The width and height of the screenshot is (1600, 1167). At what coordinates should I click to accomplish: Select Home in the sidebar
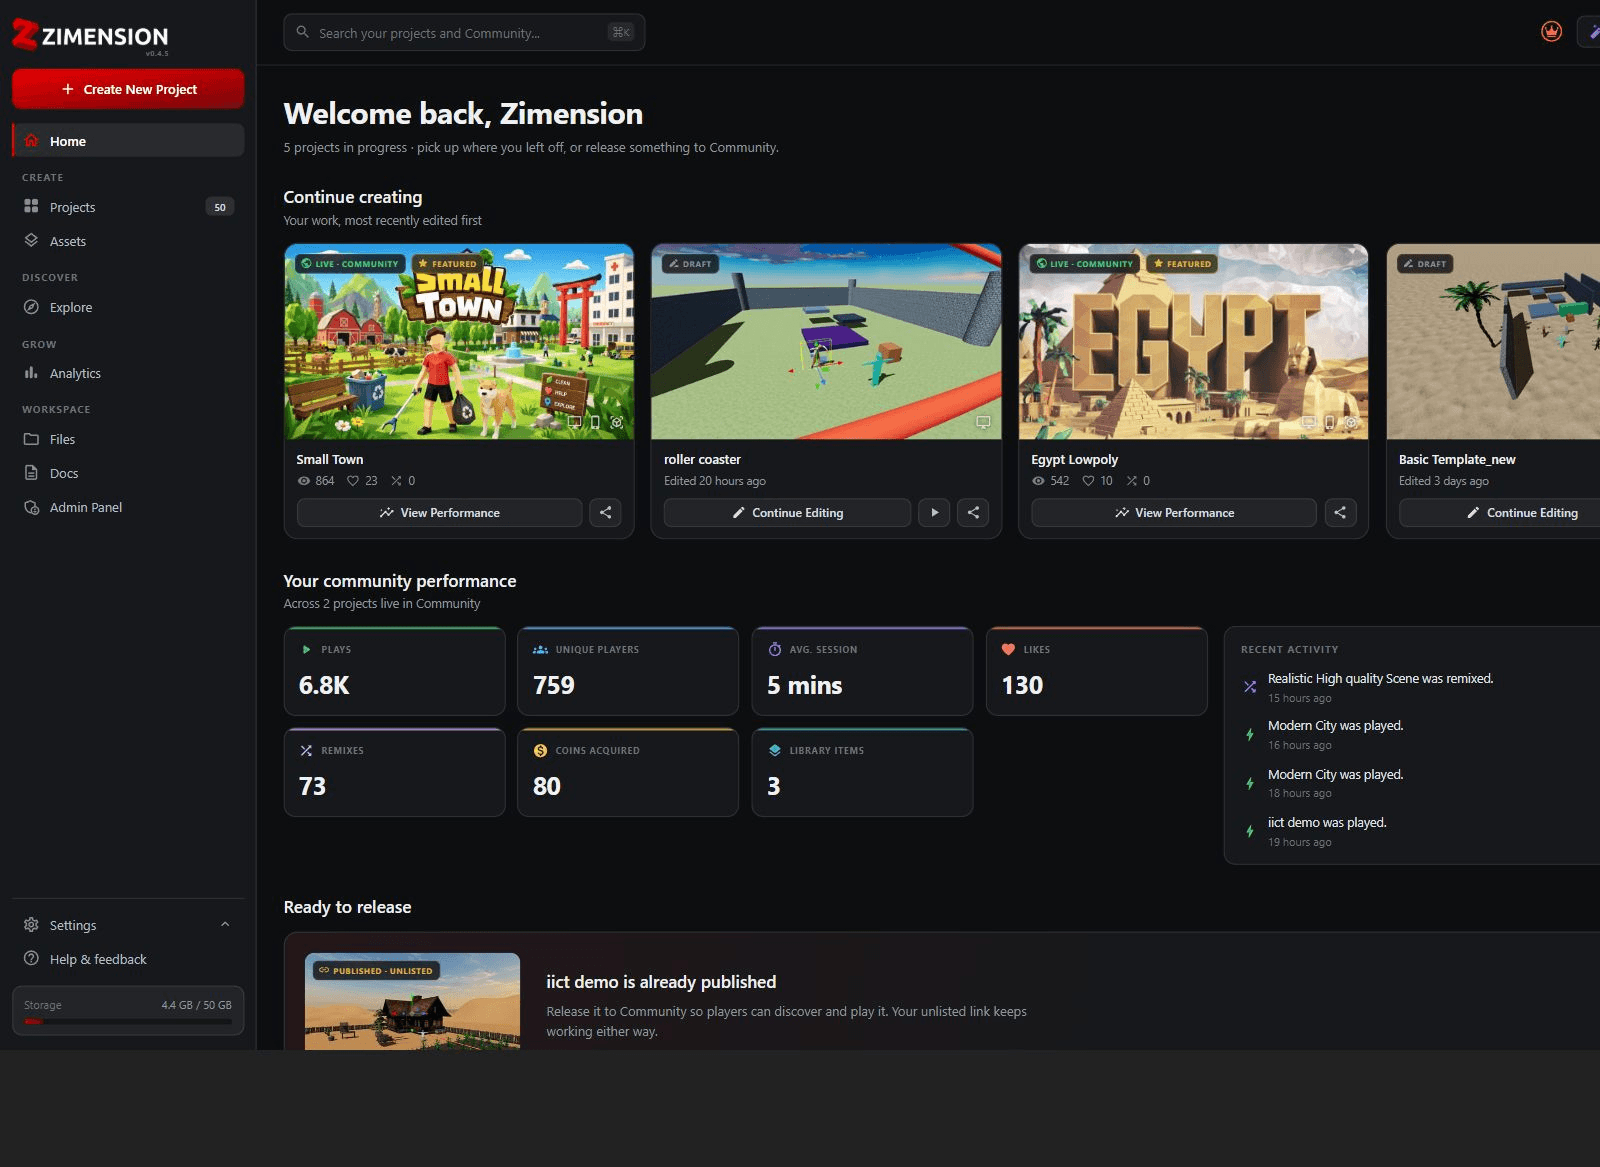click(128, 141)
